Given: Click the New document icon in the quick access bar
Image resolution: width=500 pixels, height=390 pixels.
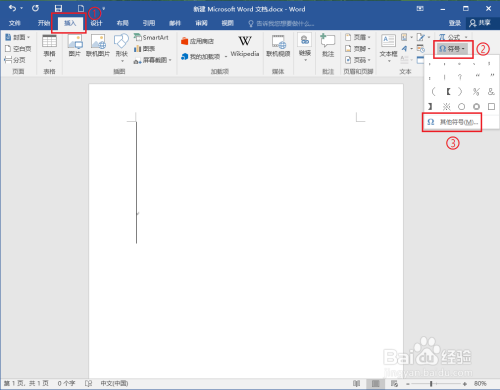Looking at the screenshot, I should click(81, 8).
